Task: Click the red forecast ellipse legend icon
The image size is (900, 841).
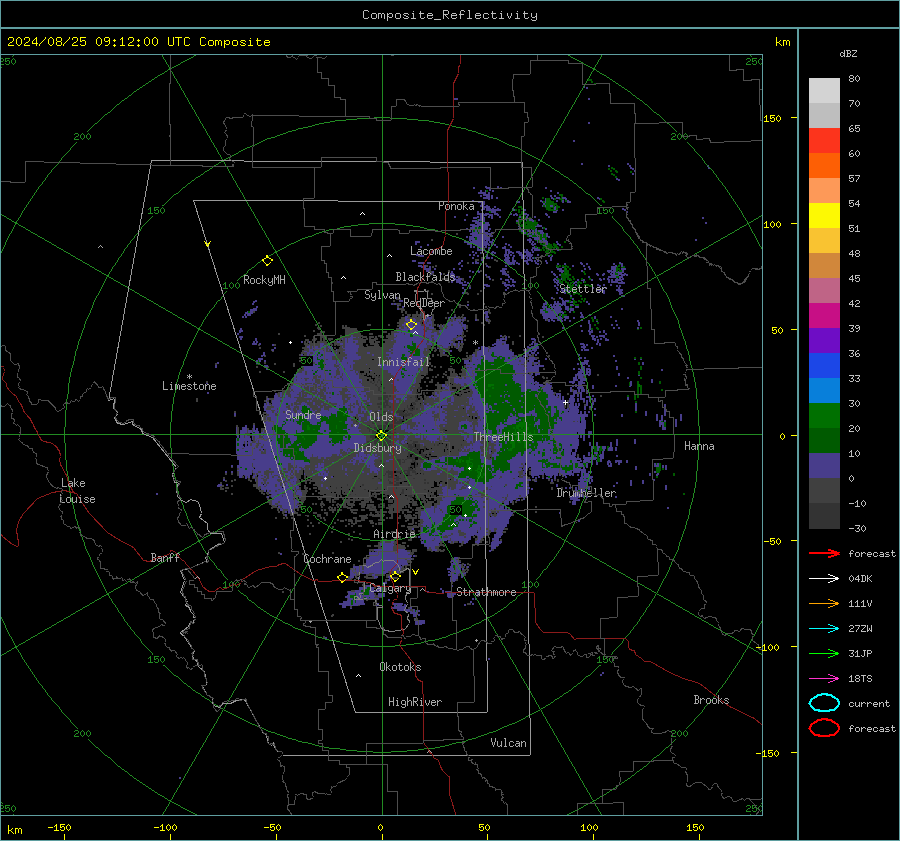Action: point(824,728)
